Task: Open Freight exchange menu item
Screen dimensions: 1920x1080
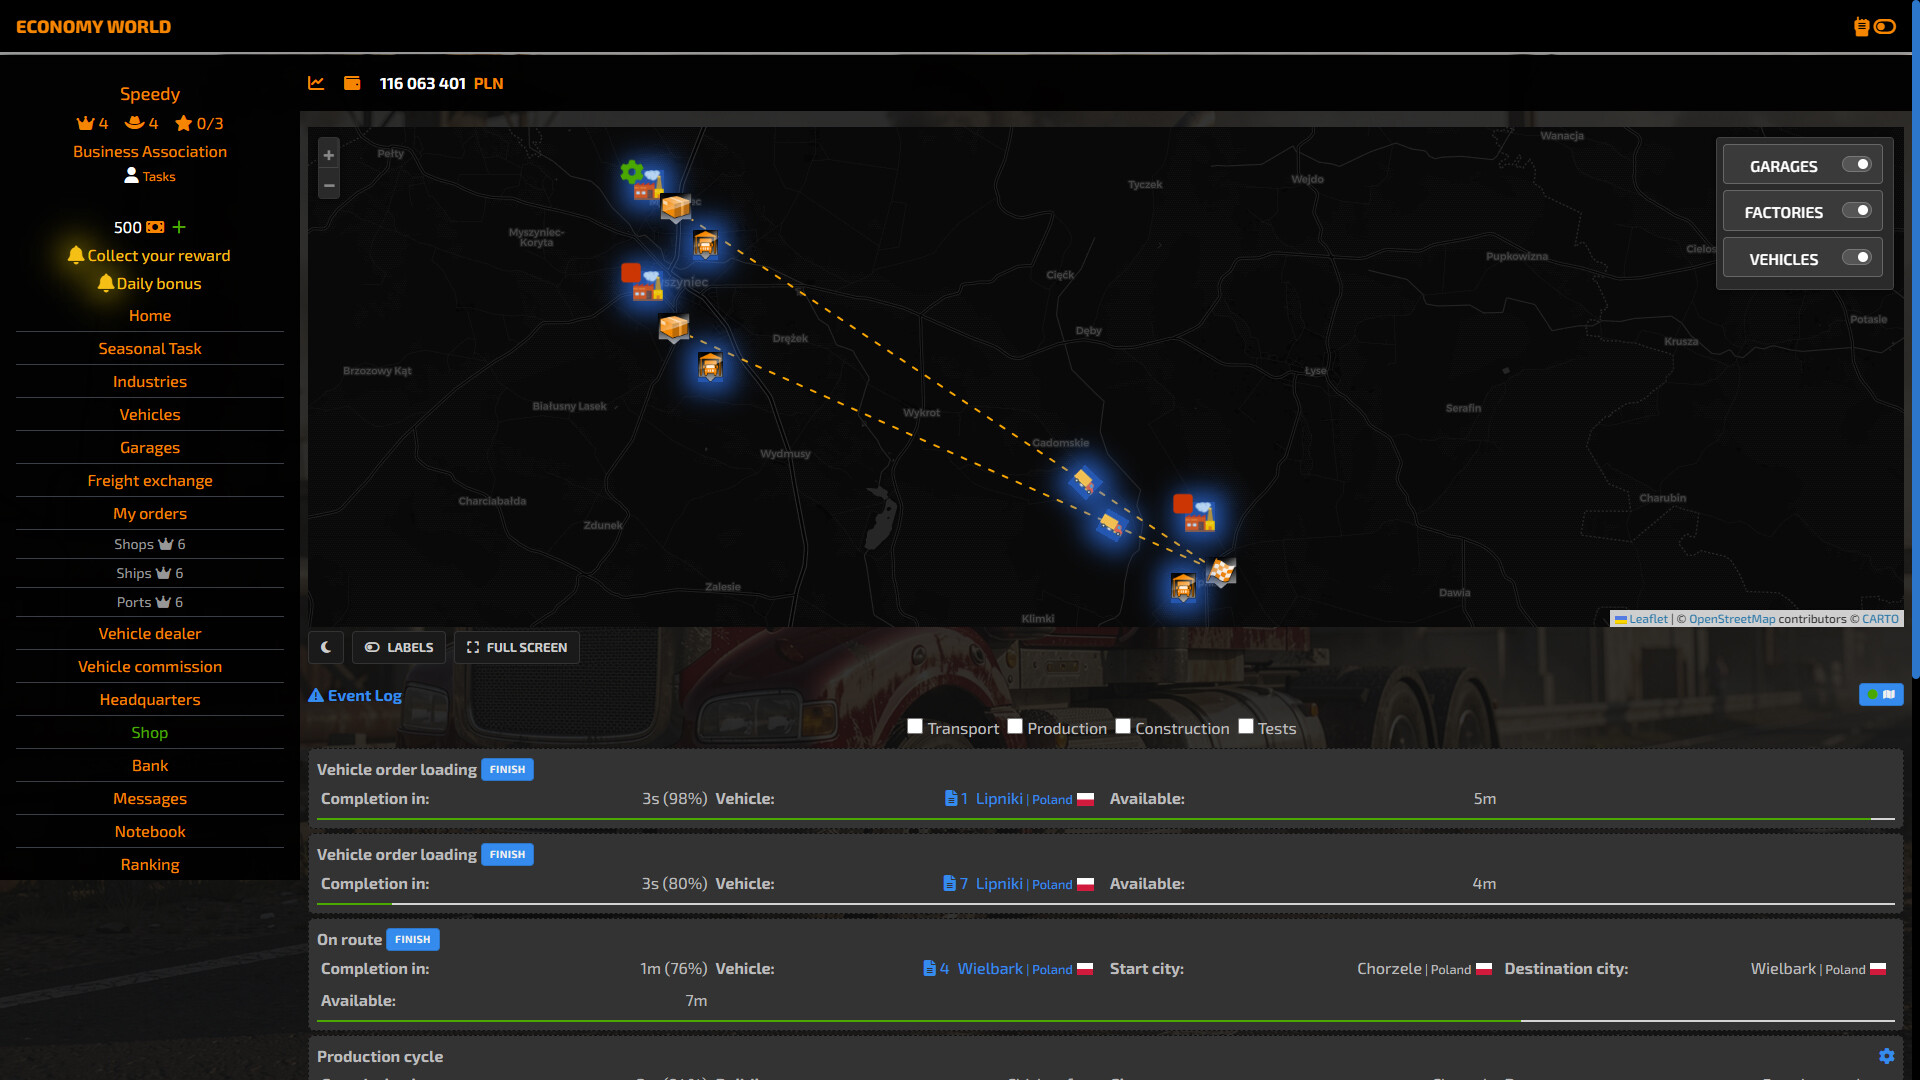Action: click(x=150, y=481)
